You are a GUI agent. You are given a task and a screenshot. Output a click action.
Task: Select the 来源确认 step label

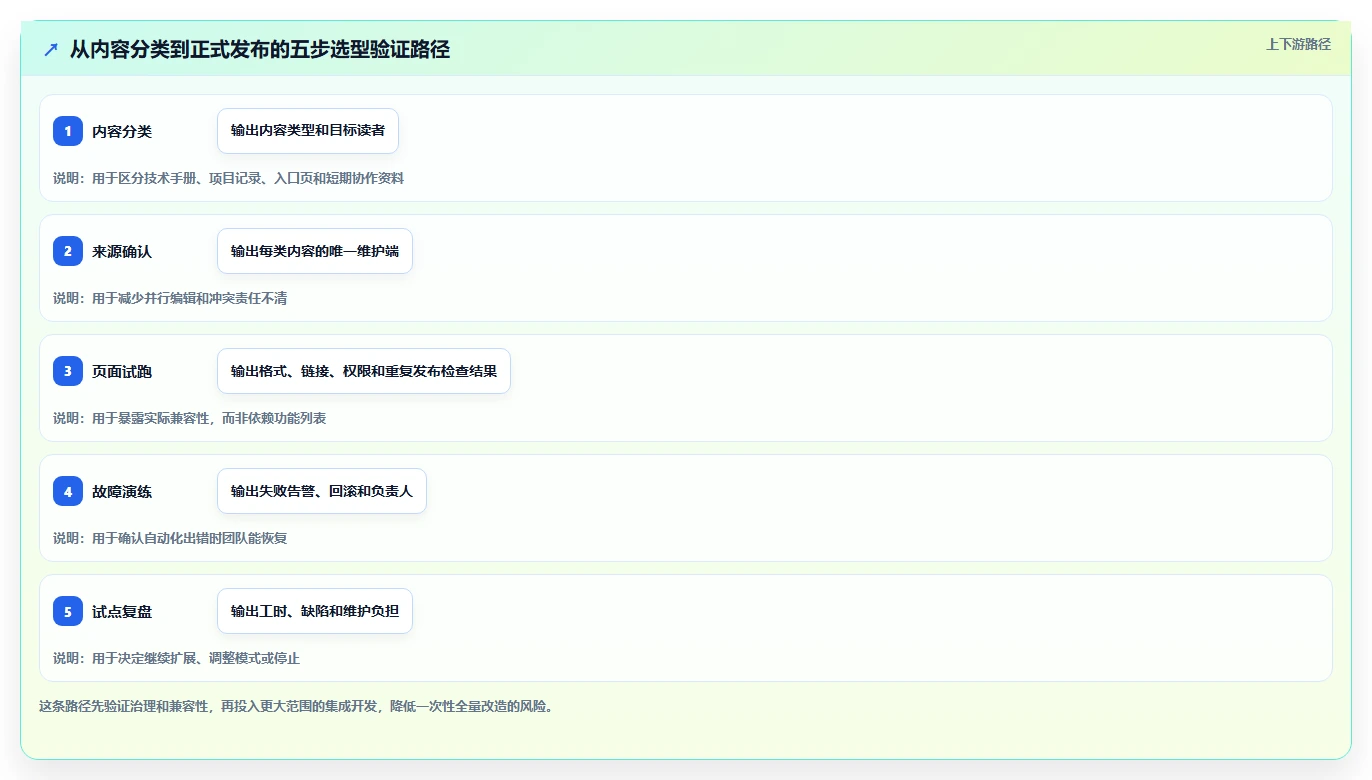(x=122, y=251)
